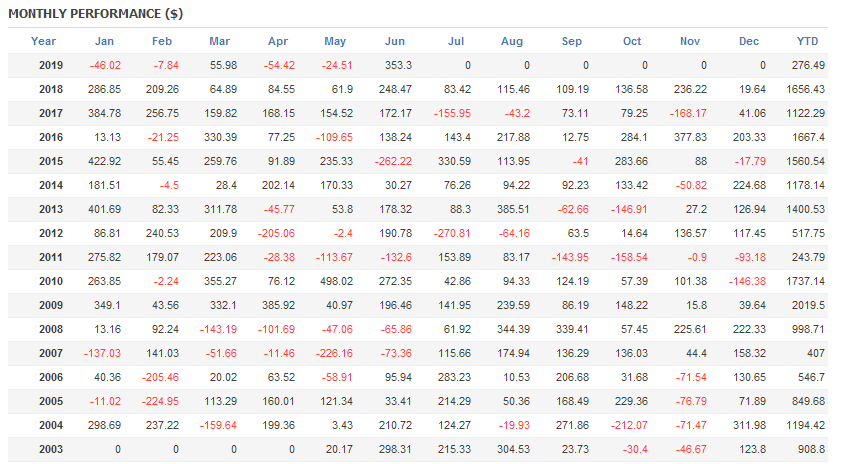Select the "Jun" column header
Screen dimensions: 842x464
click(x=395, y=41)
